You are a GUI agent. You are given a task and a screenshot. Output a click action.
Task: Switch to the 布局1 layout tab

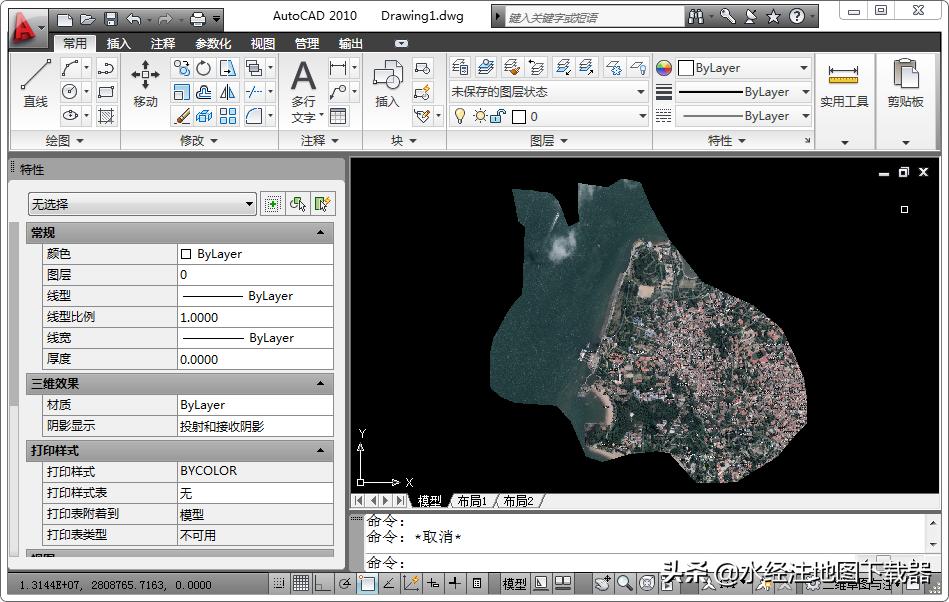[470, 501]
